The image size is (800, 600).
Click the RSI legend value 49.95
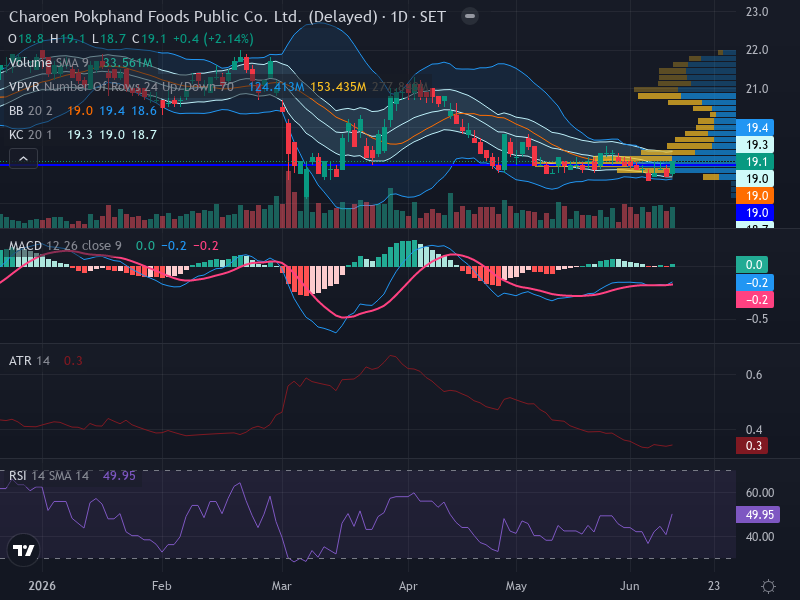tap(119, 476)
